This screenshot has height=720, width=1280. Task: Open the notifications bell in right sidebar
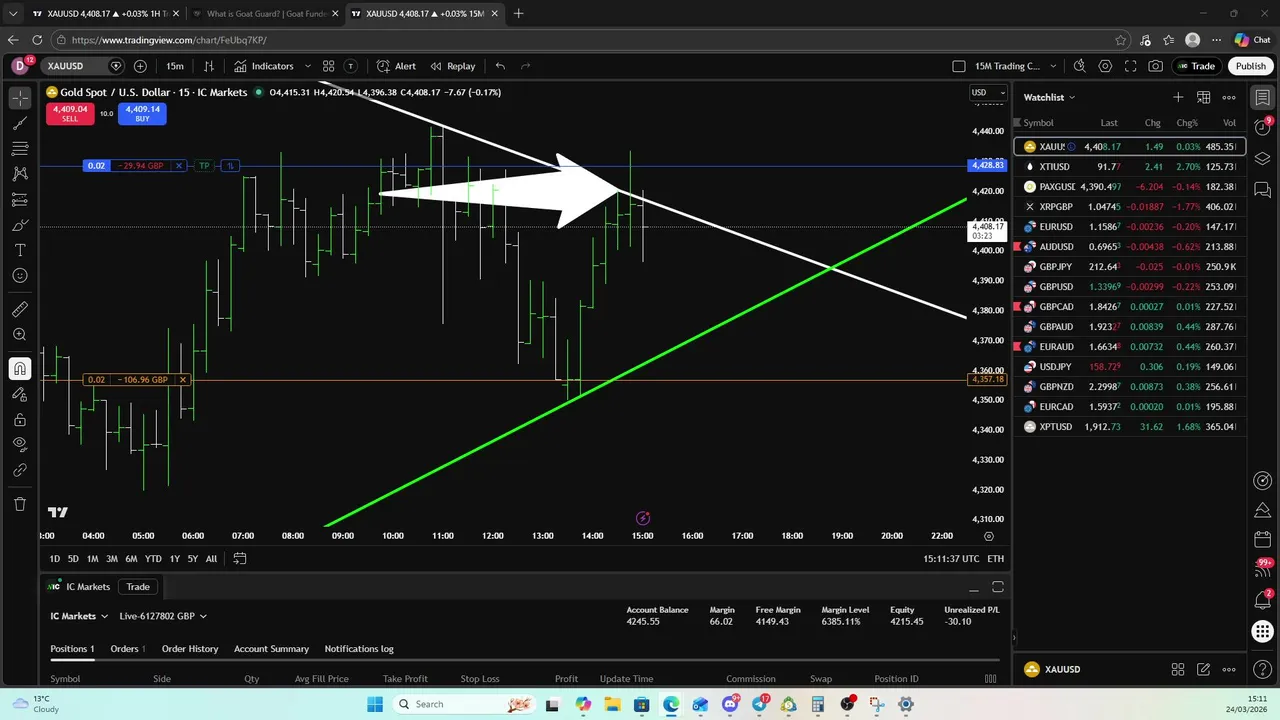(1263, 600)
